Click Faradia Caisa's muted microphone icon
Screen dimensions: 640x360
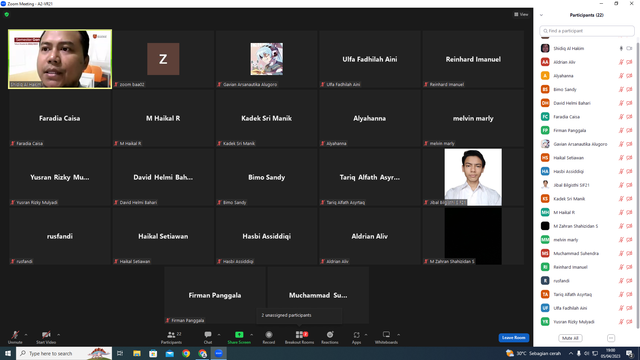tap(621, 117)
